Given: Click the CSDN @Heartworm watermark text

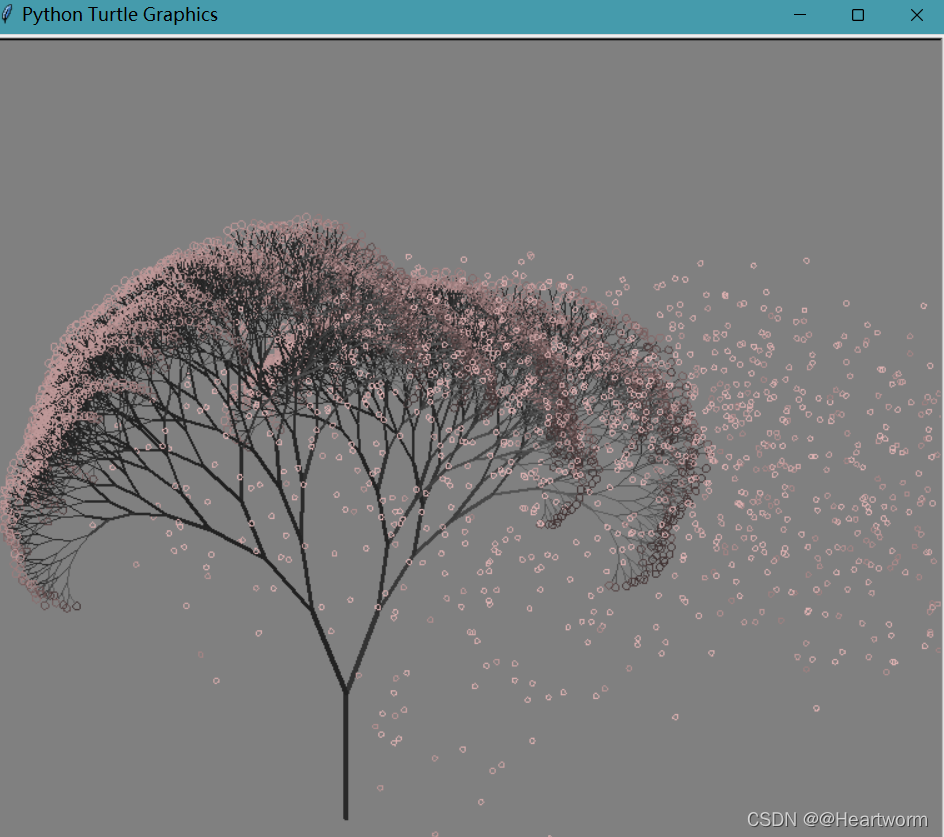Looking at the screenshot, I should [x=840, y=818].
